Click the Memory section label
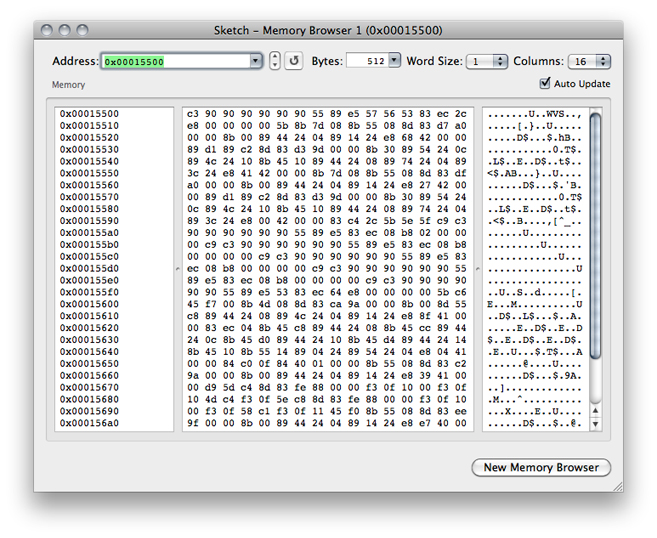 point(68,85)
